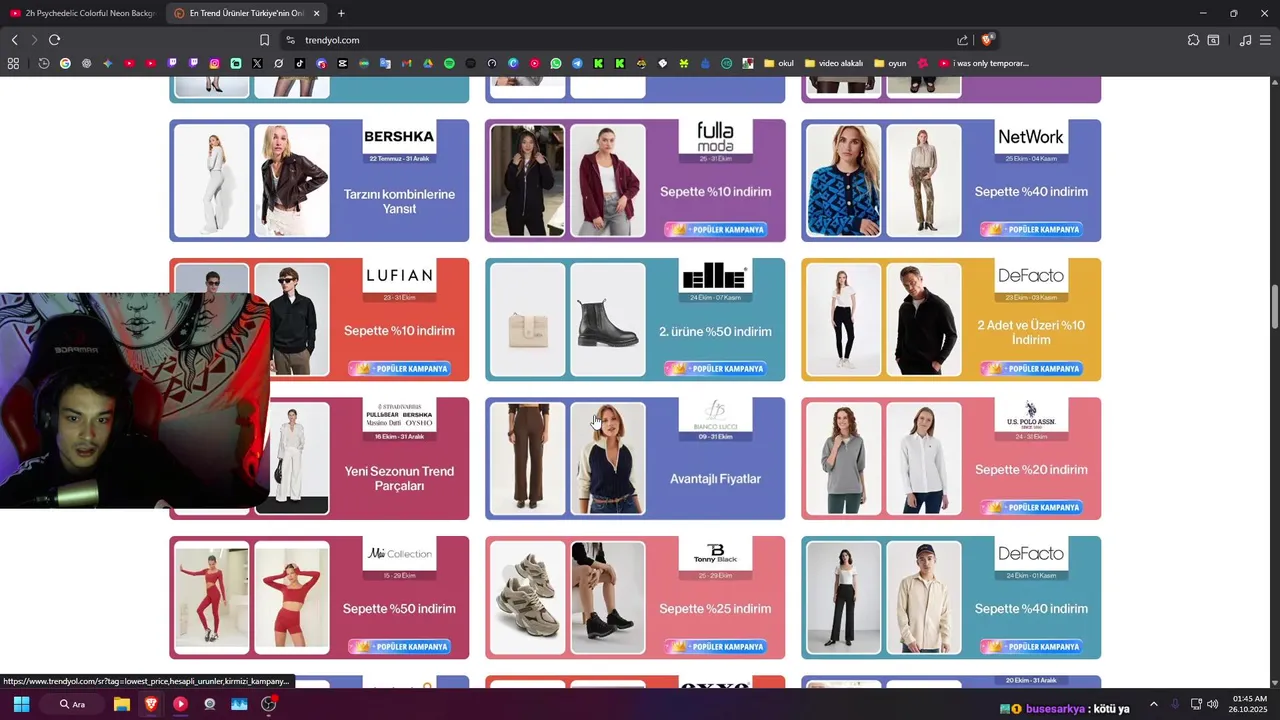Show hidden system tray icons
1280x720 pixels.
tap(1153, 704)
